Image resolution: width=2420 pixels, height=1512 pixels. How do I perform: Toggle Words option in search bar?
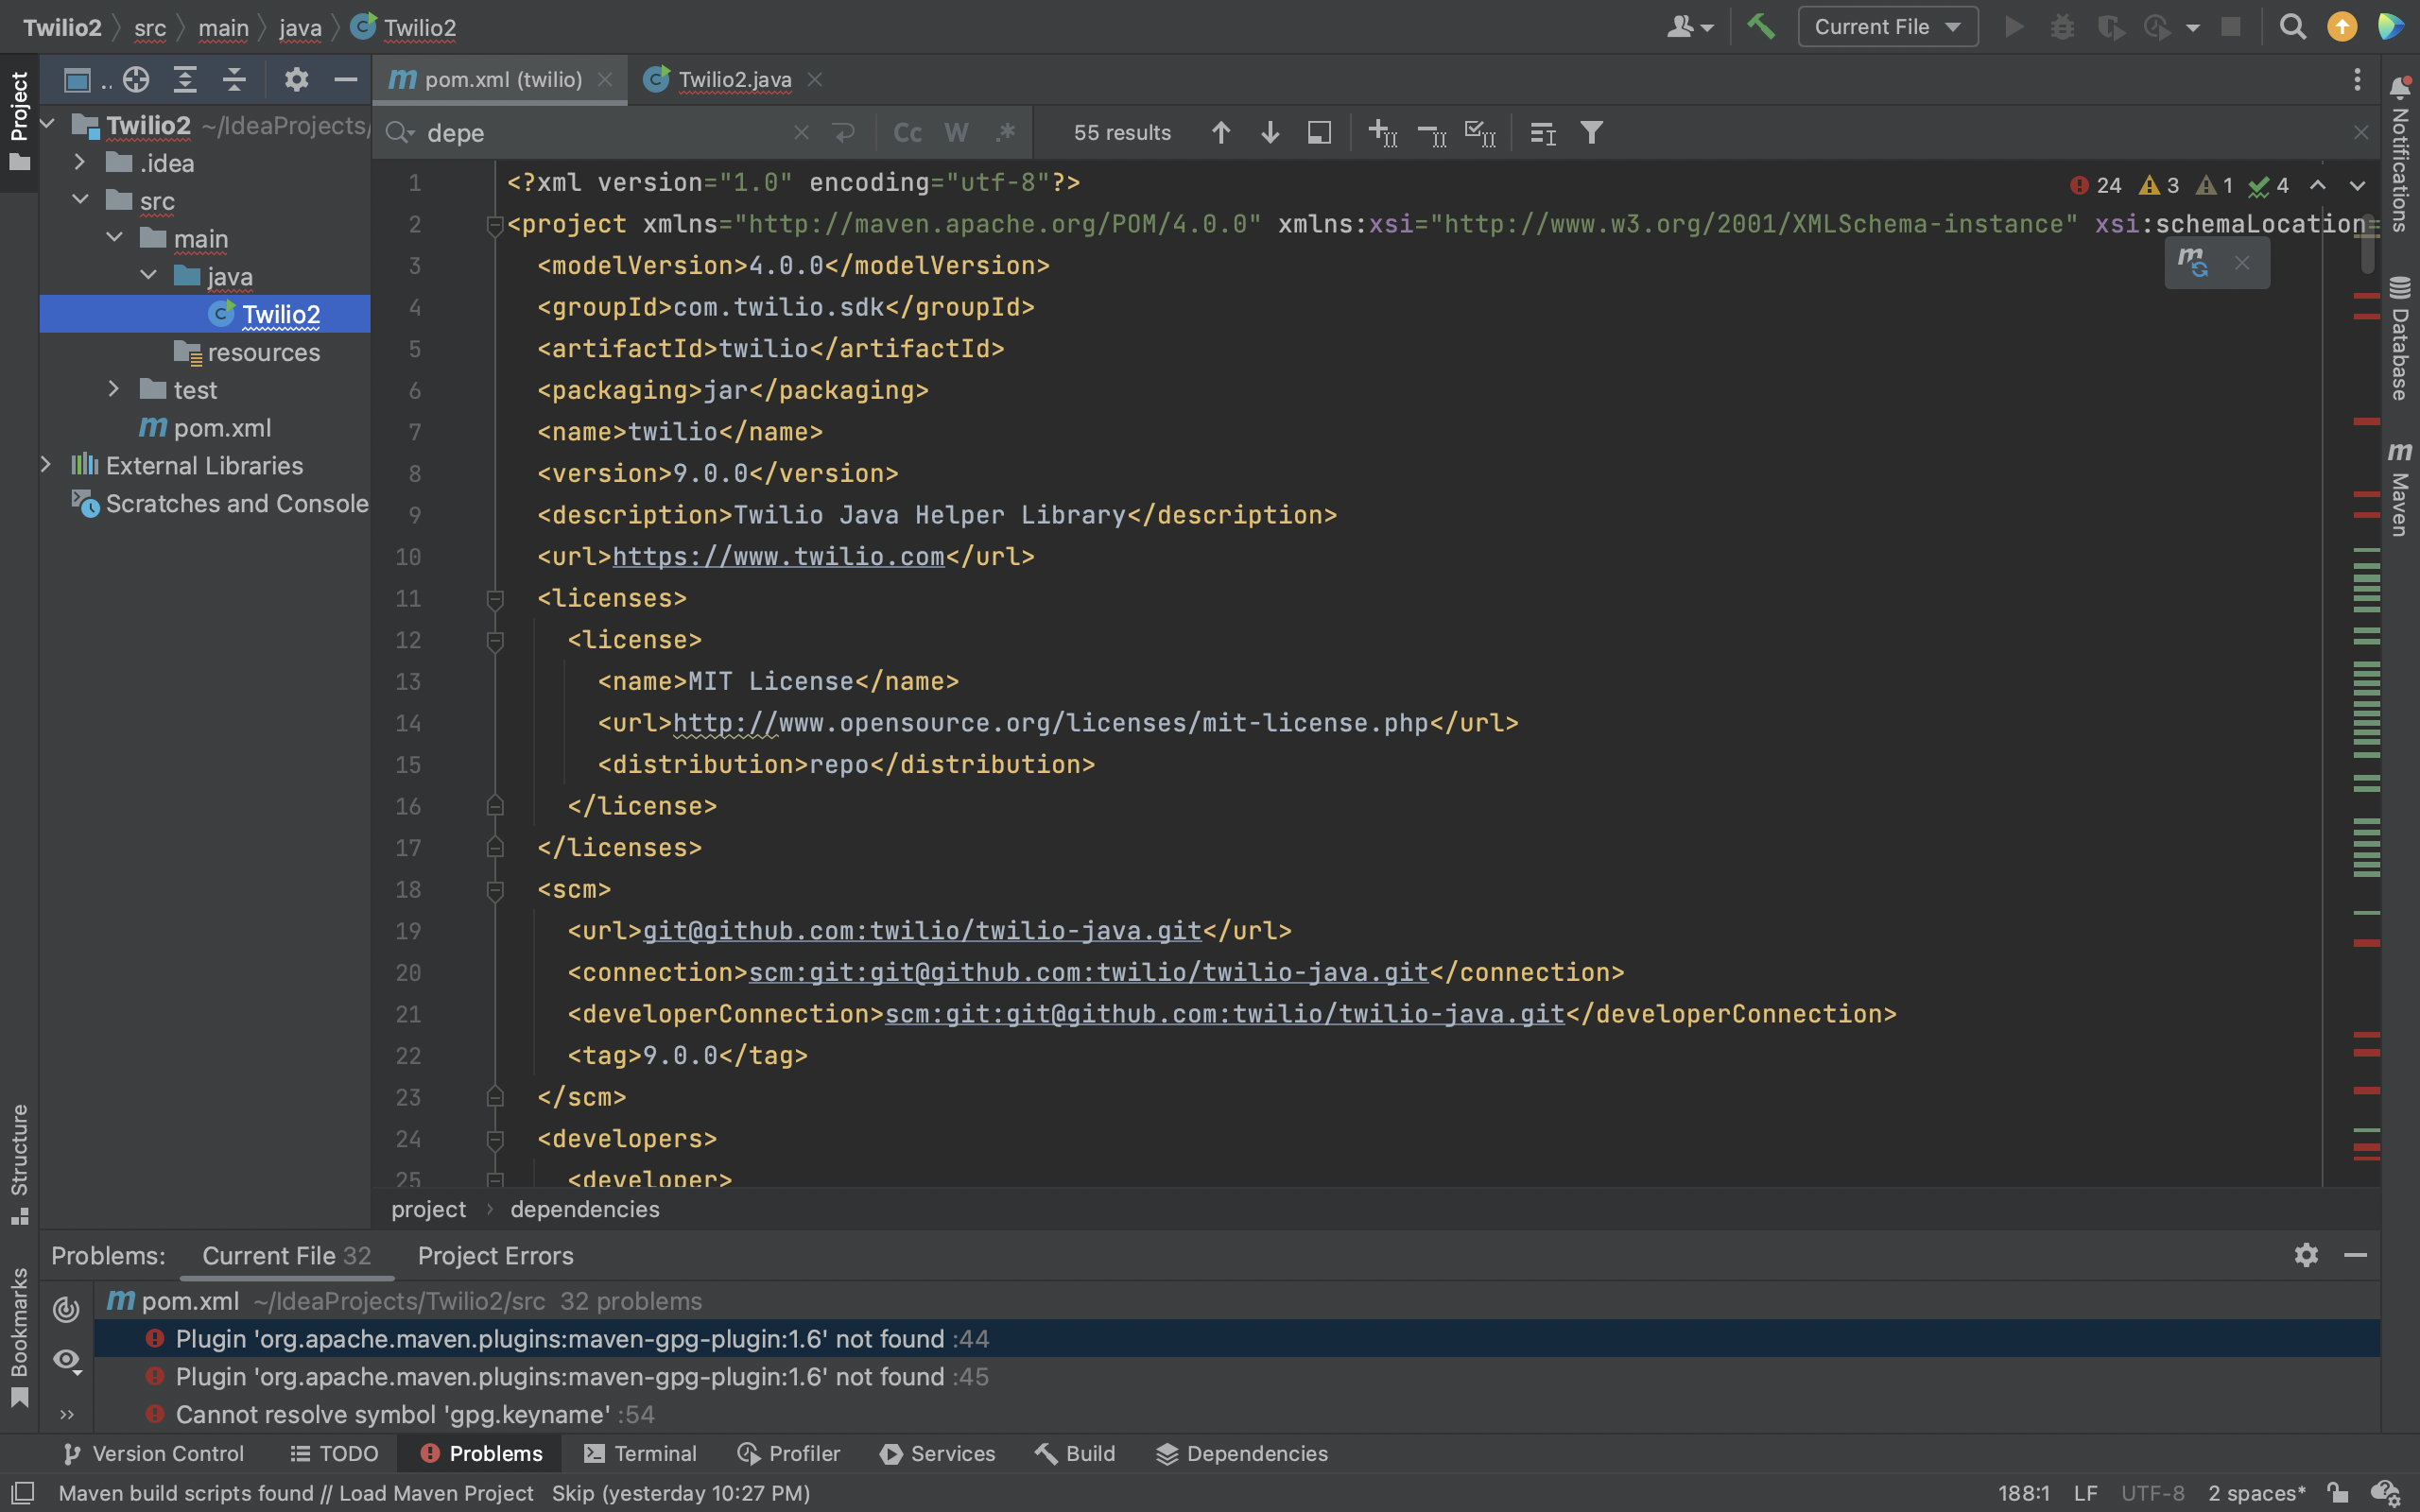956,133
